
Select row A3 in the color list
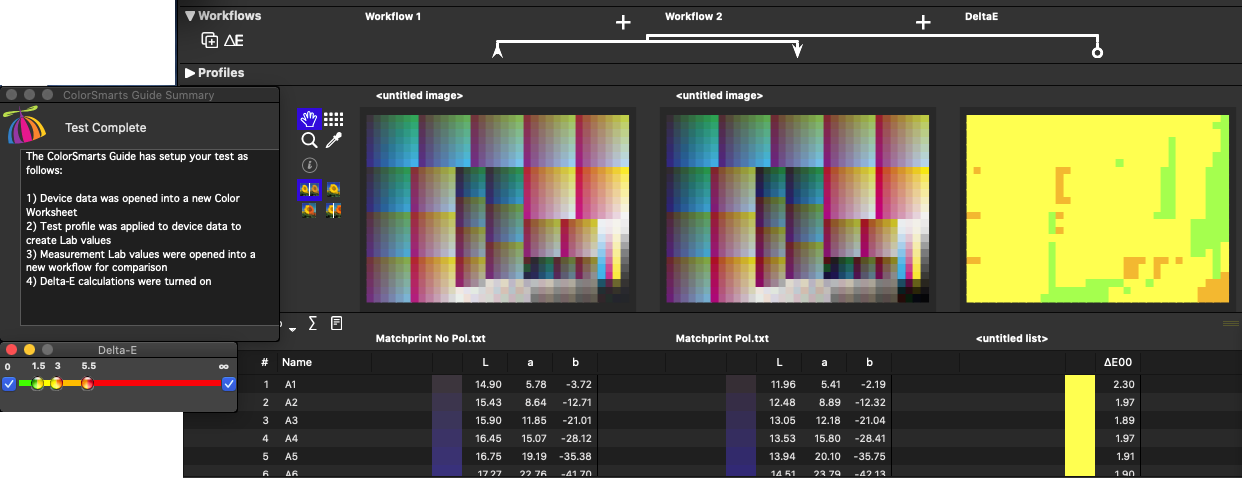[291, 420]
